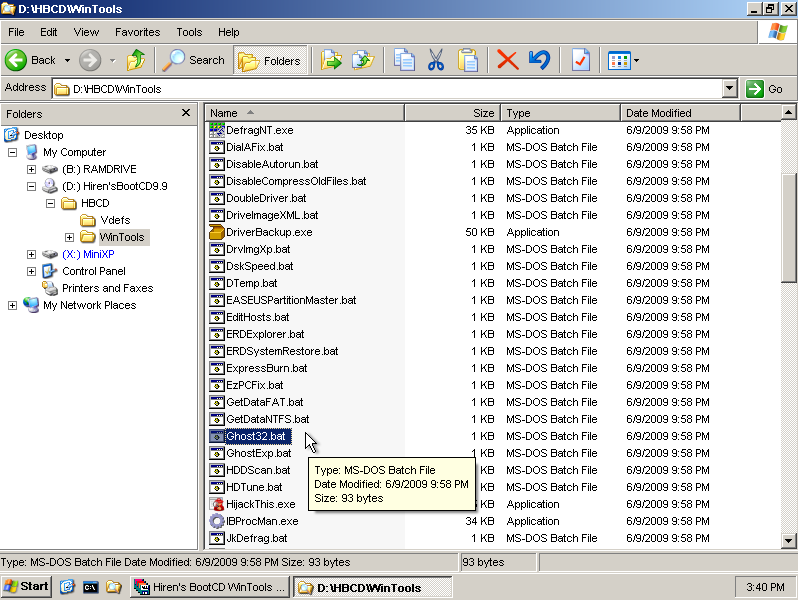The width and height of the screenshot is (798, 600).
Task: Click the red Delete icon
Action: point(507,61)
